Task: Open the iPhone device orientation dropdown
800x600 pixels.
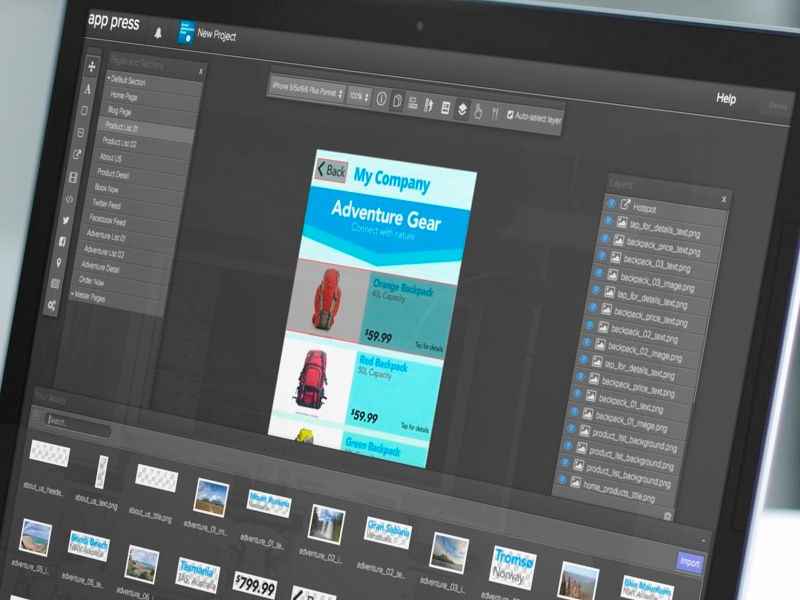Action: (307, 92)
